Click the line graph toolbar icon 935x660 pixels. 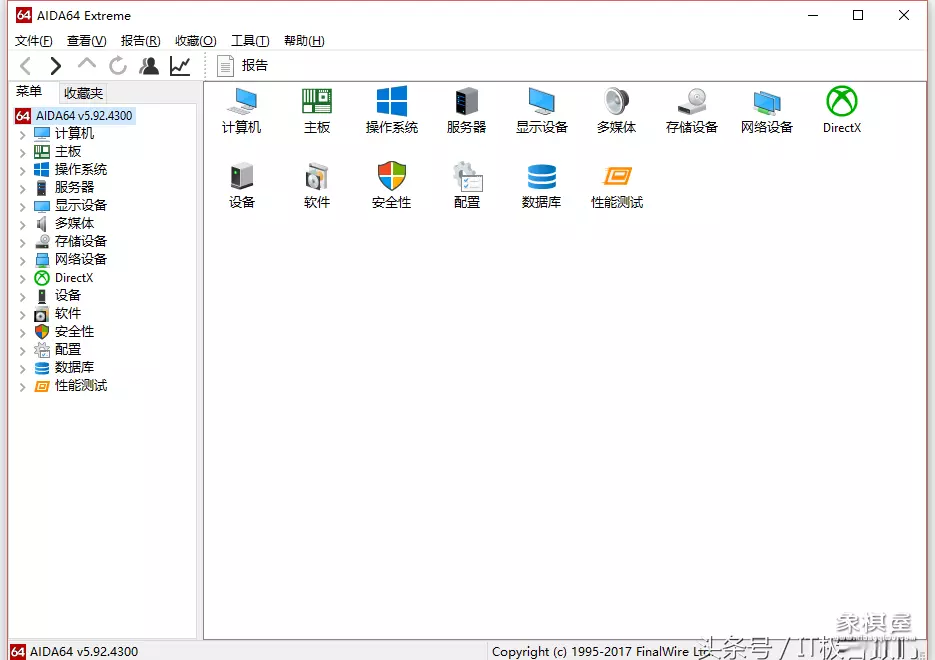point(180,66)
